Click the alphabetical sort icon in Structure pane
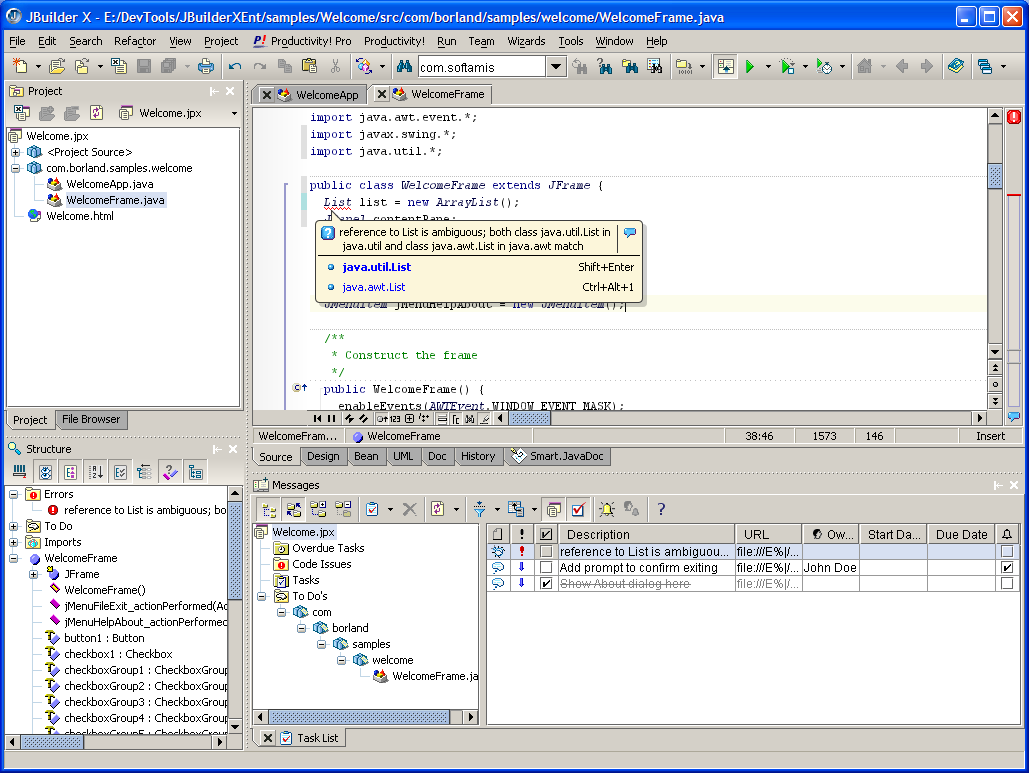 tap(97, 472)
